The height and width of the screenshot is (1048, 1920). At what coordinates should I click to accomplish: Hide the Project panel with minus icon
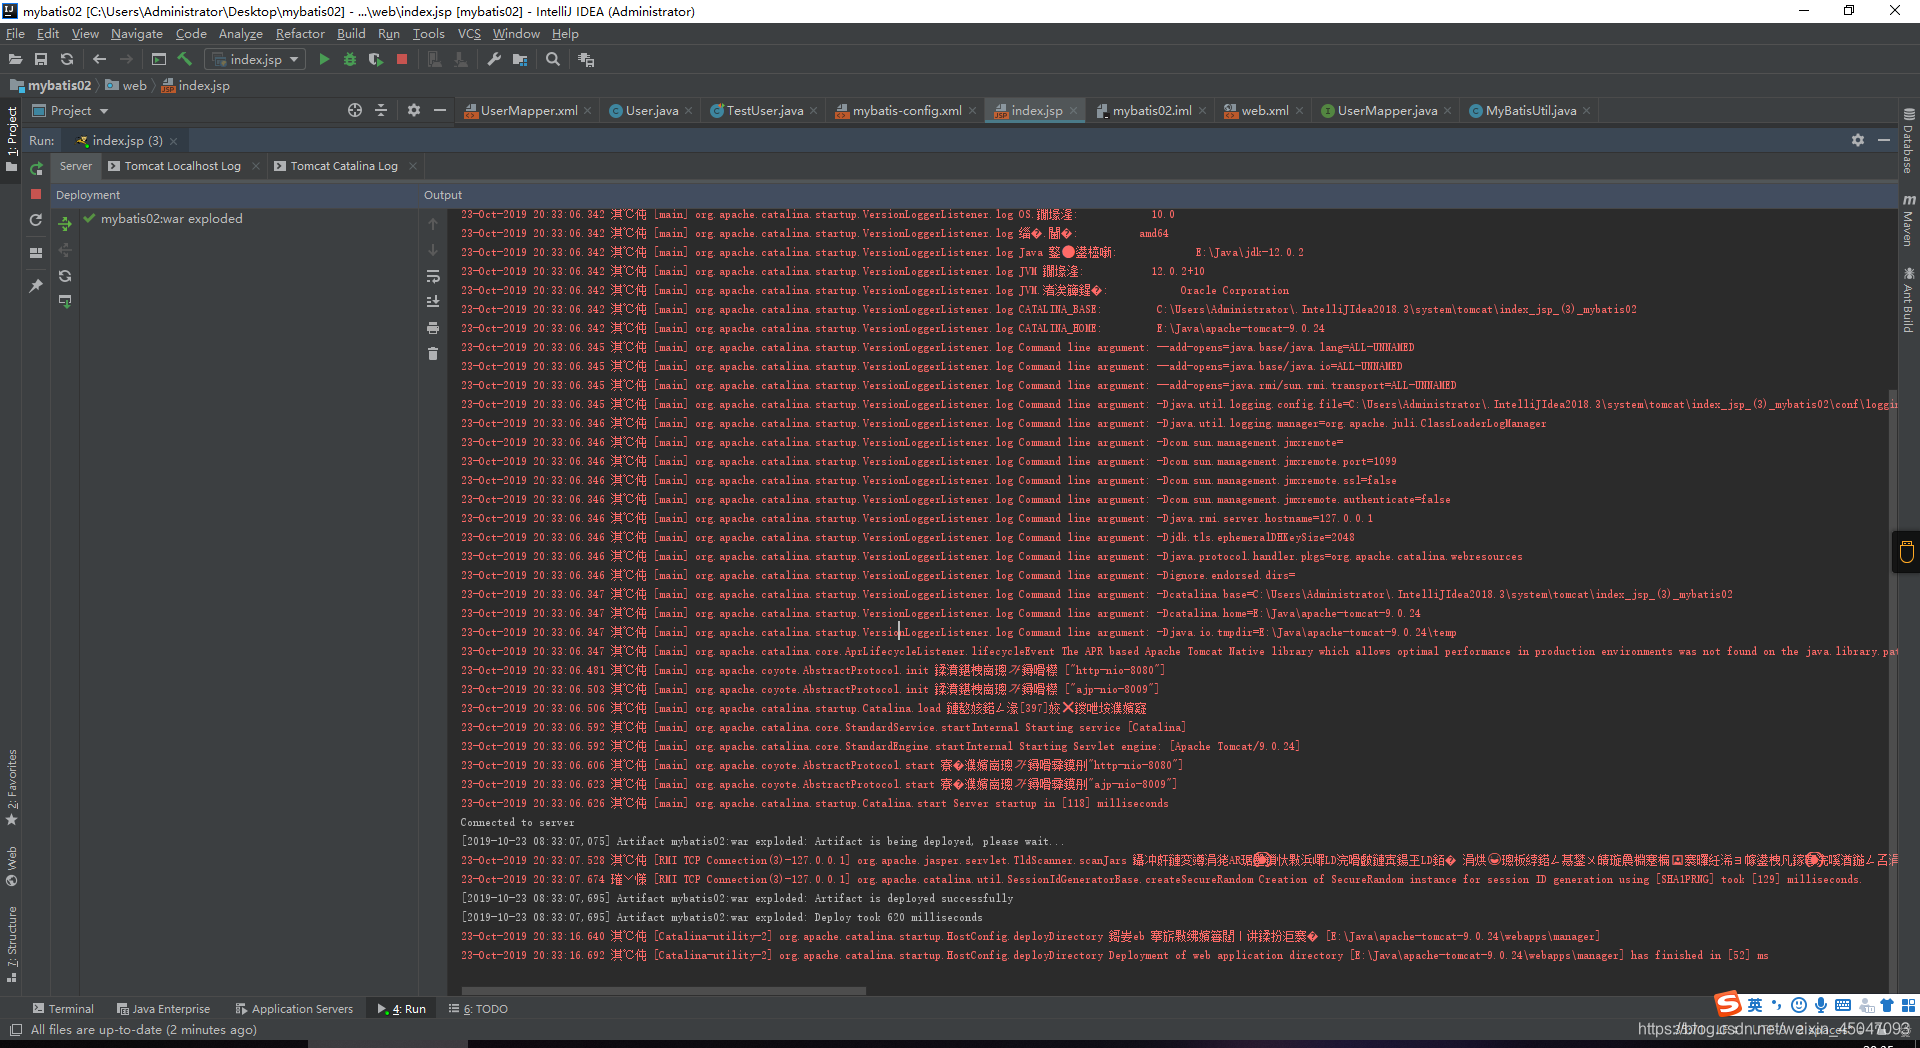click(x=440, y=111)
